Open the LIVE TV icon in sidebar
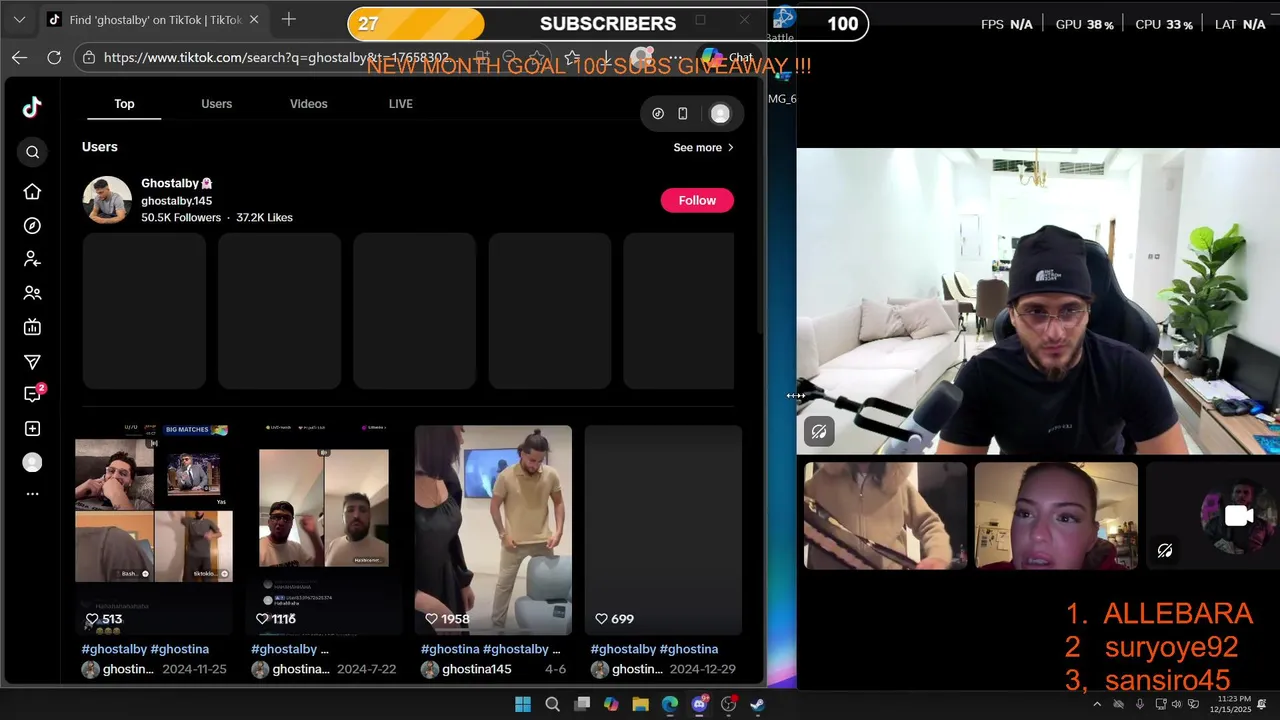Viewport: 1280px width, 720px height. pyautogui.click(x=32, y=327)
